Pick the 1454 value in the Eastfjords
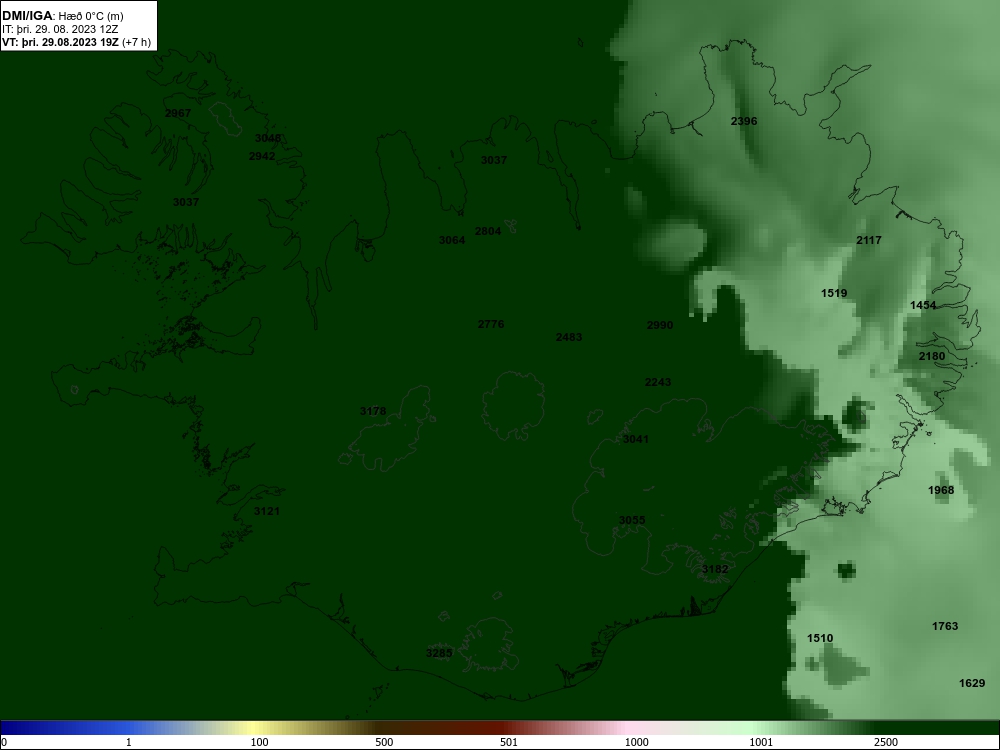The height and width of the screenshot is (750, 1000). tap(923, 305)
